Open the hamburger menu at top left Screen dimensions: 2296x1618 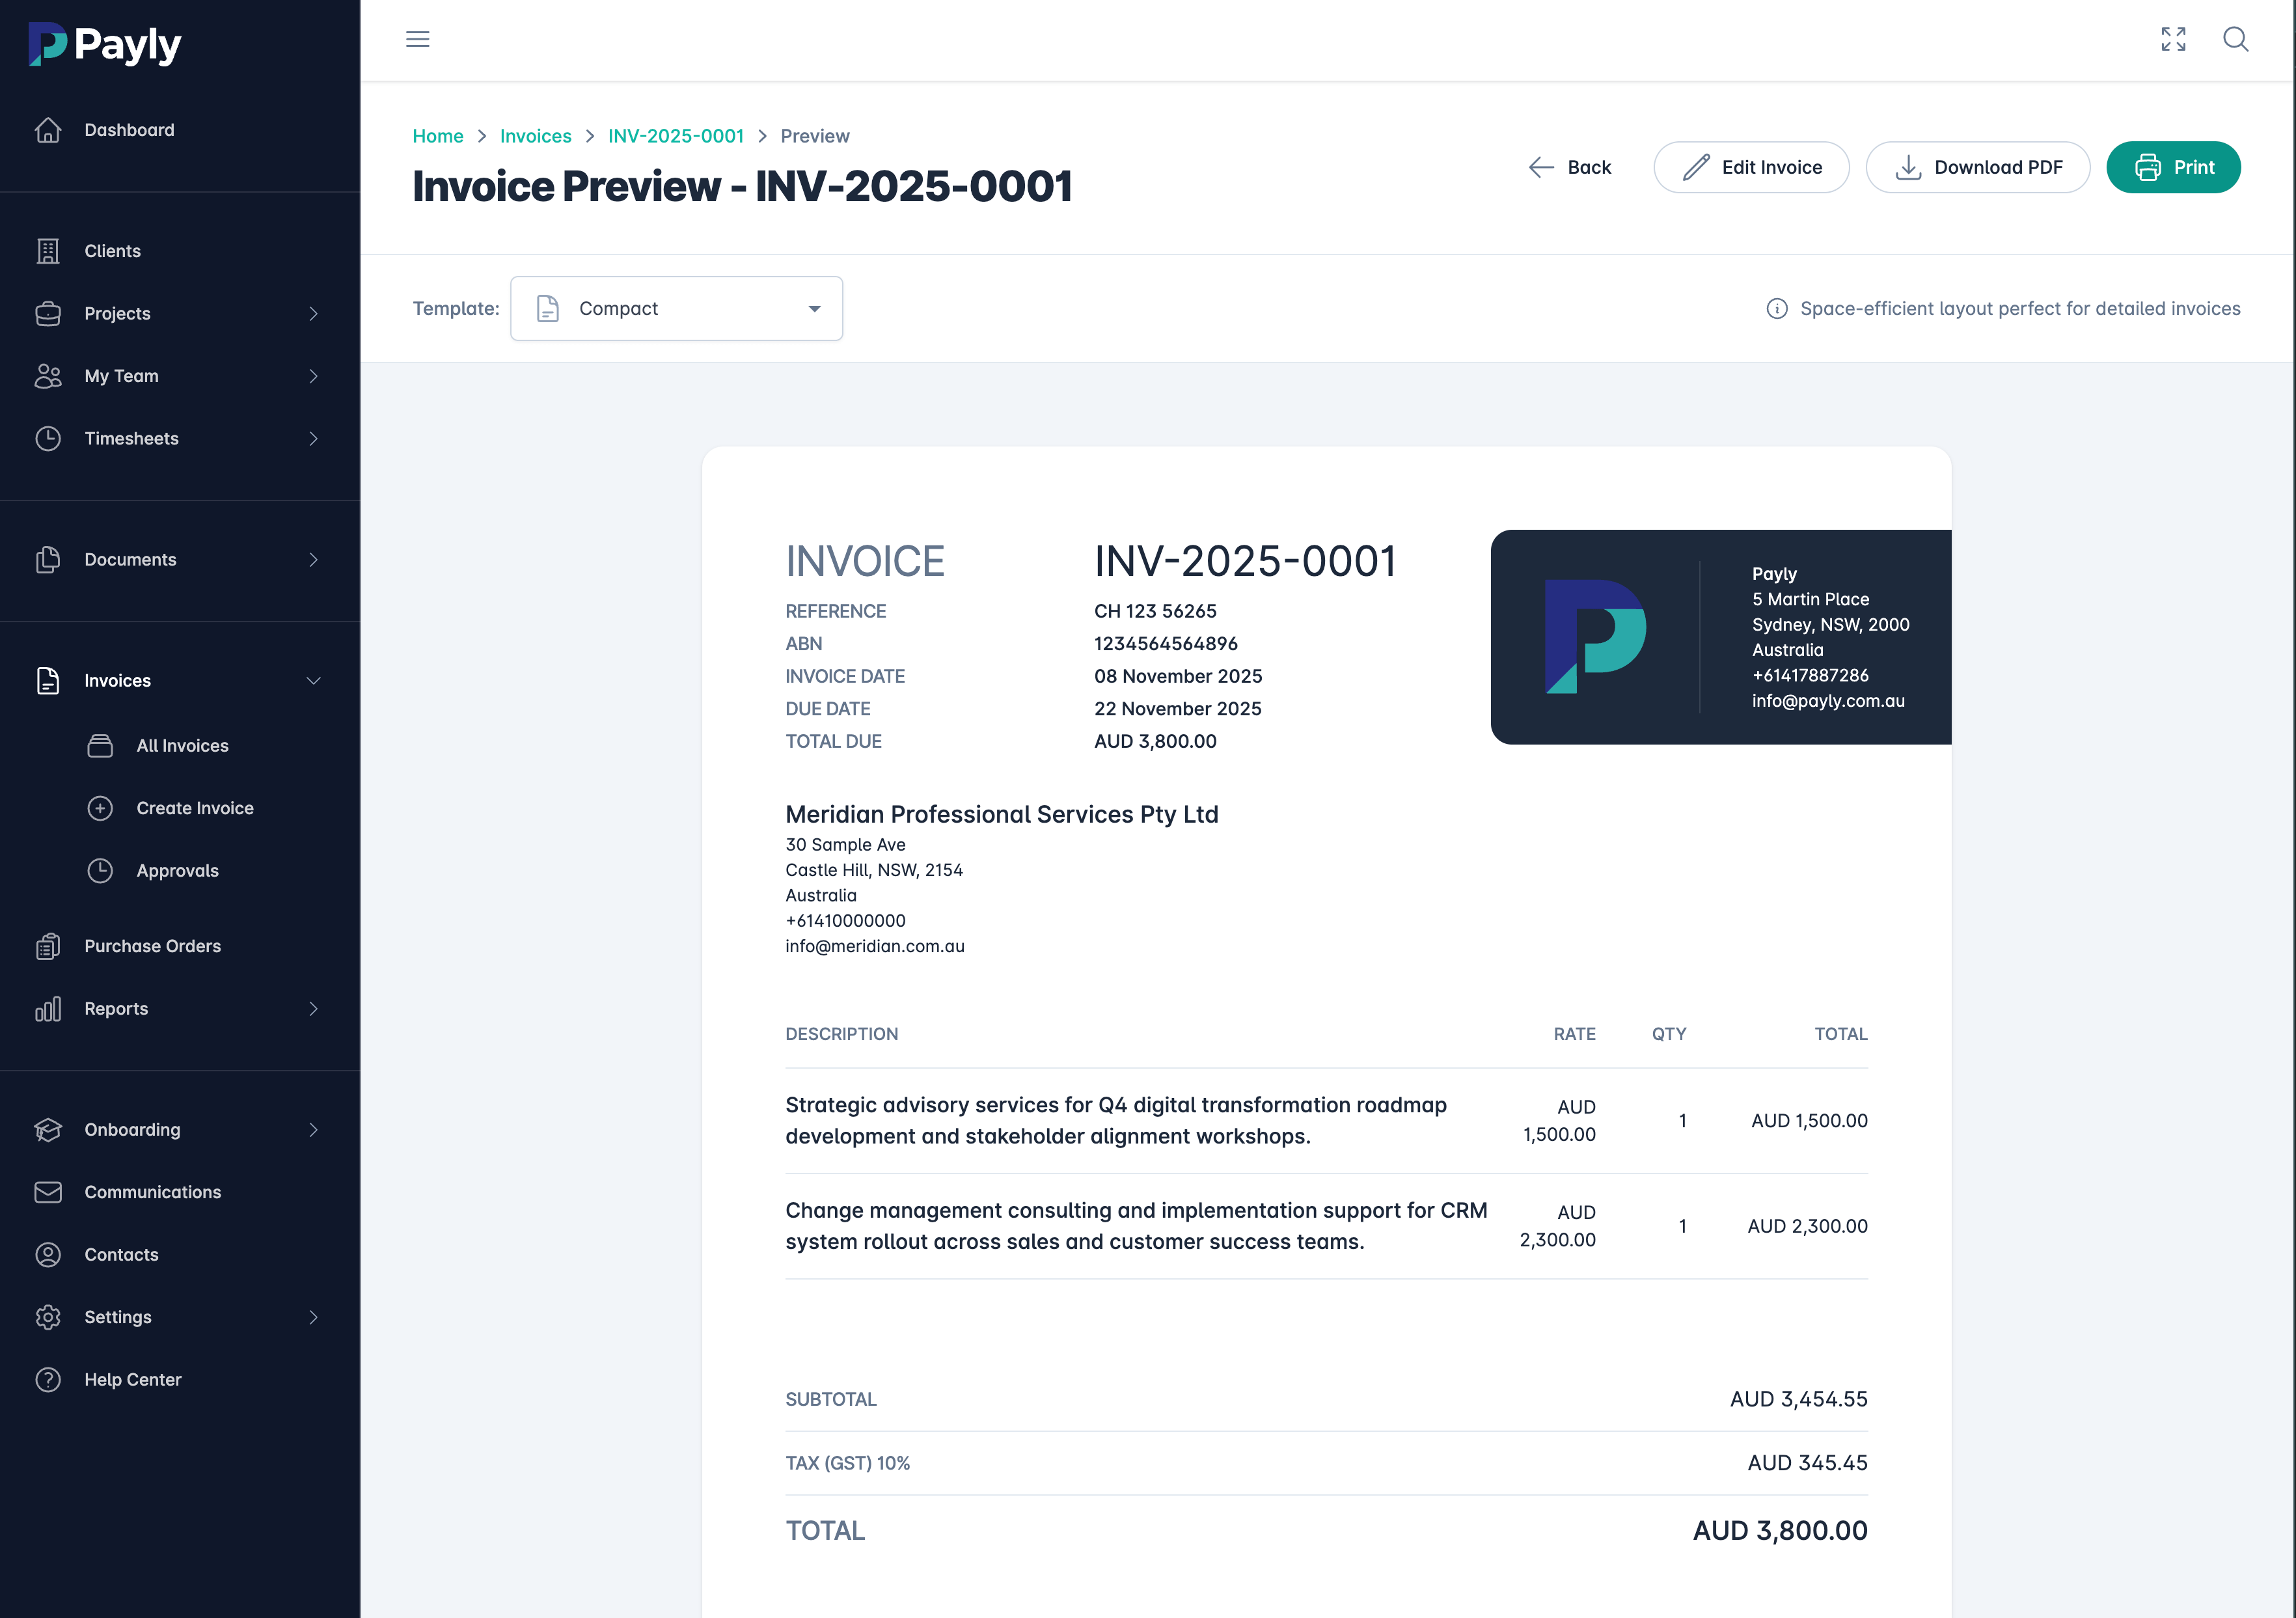tap(417, 39)
